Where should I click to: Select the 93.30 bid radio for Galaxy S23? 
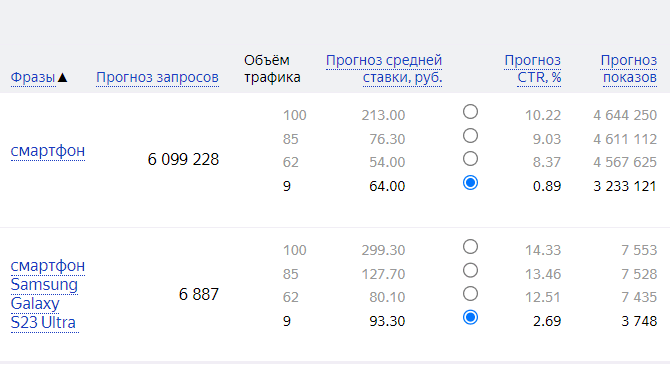pyautogui.click(x=470, y=317)
